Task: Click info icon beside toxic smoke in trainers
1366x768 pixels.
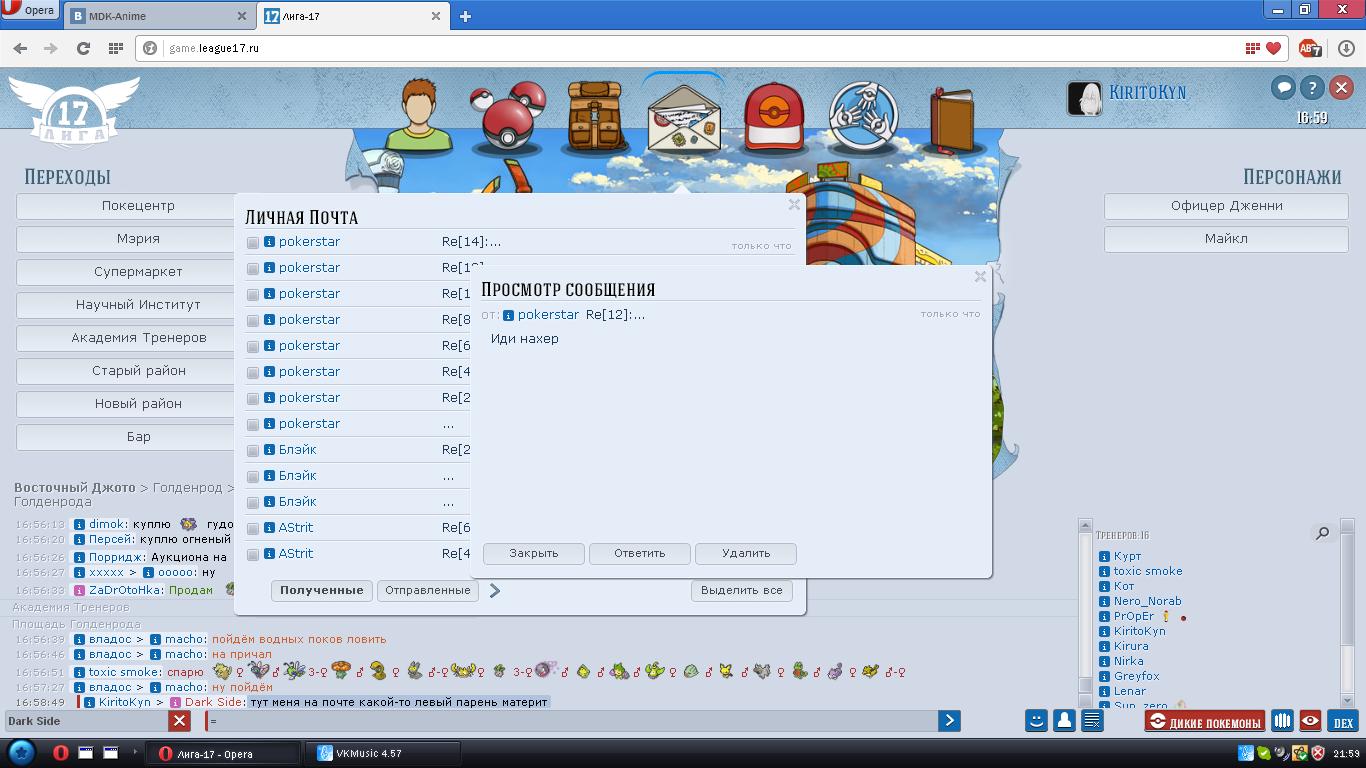Action: (x=1104, y=571)
